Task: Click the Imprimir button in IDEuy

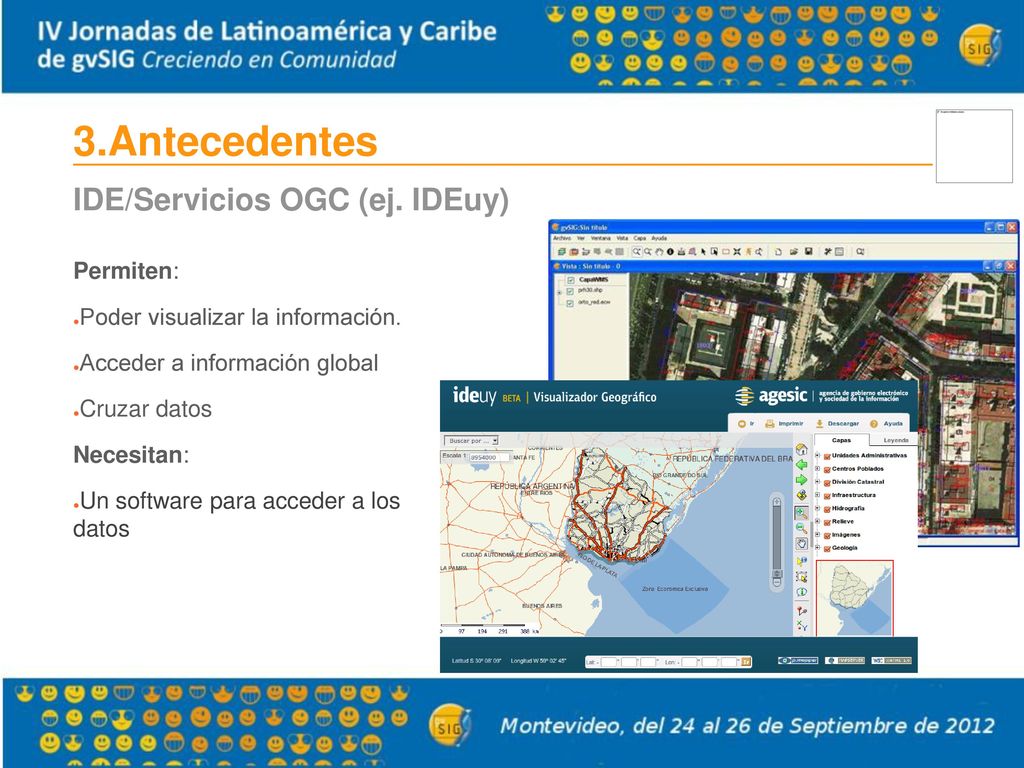Action: 784,424
